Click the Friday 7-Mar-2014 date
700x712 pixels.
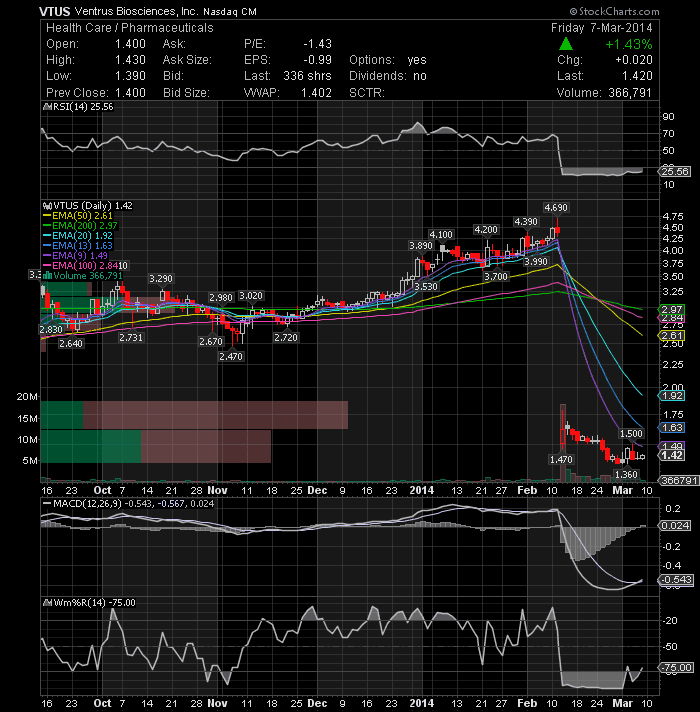click(601, 28)
